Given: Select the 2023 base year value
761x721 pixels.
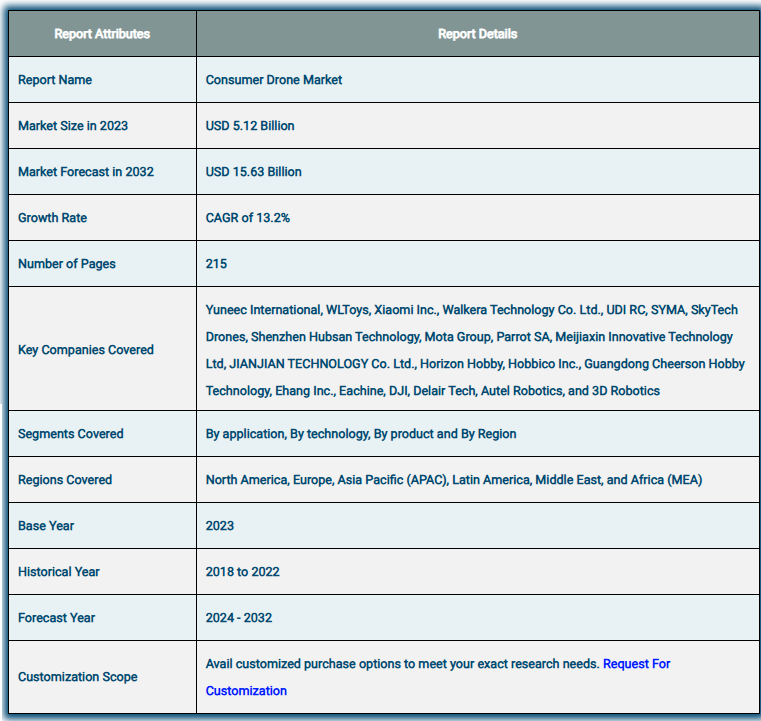Looking at the screenshot, I should coord(219,526).
